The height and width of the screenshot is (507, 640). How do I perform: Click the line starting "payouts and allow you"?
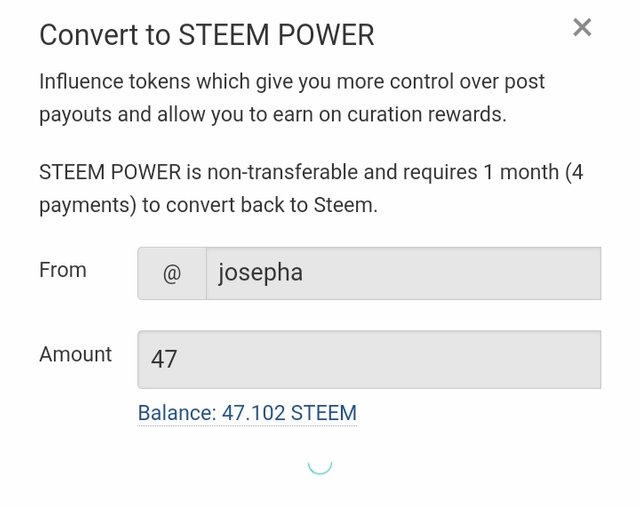[272, 114]
